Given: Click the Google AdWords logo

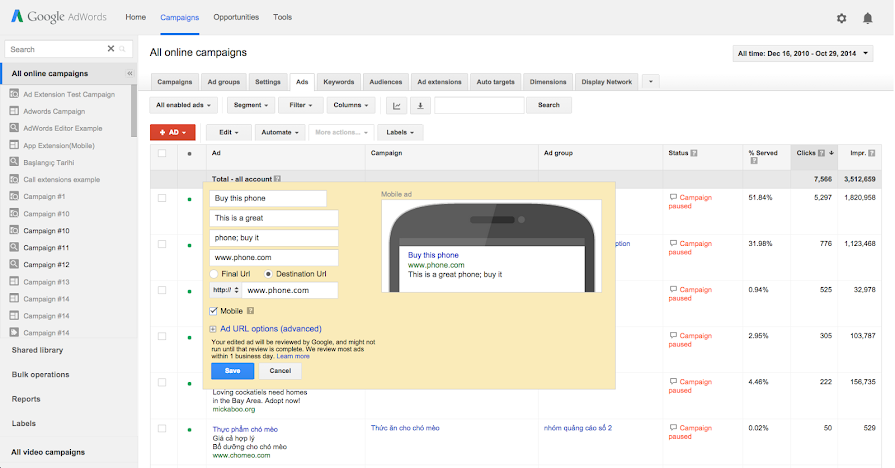Looking at the screenshot, I should 59,17.
